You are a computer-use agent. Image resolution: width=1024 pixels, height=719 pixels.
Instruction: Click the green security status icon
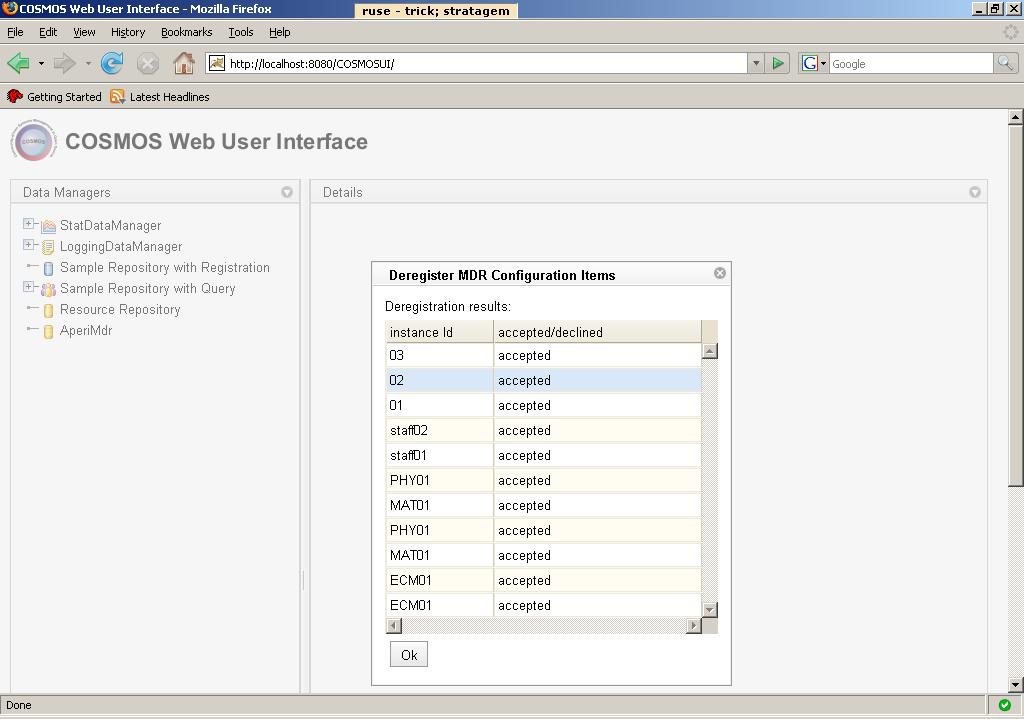(x=1004, y=705)
